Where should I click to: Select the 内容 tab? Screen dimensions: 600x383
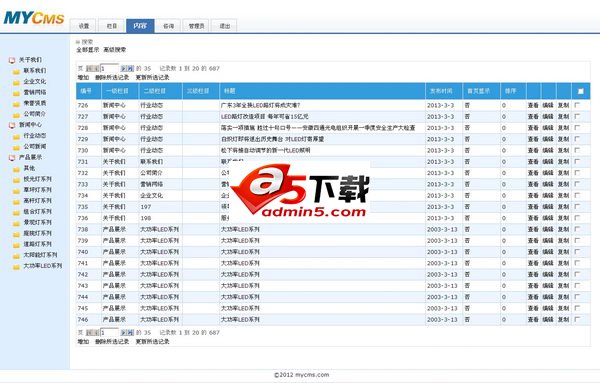click(140, 26)
